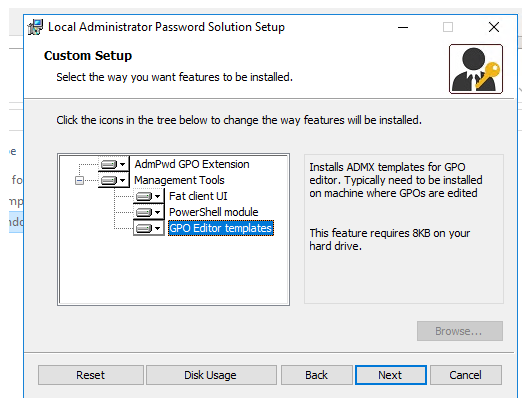This screenshot has height=400, width=529.
Task: Close the Setup window
Action: click(494, 27)
